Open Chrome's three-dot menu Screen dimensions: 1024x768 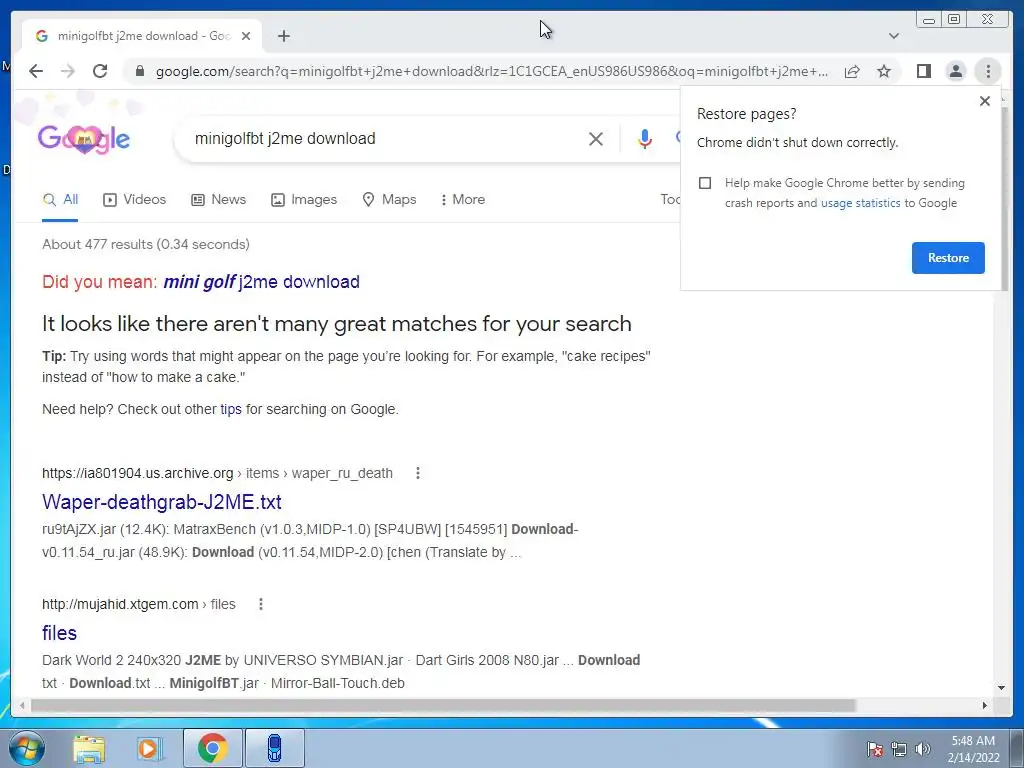(x=988, y=71)
